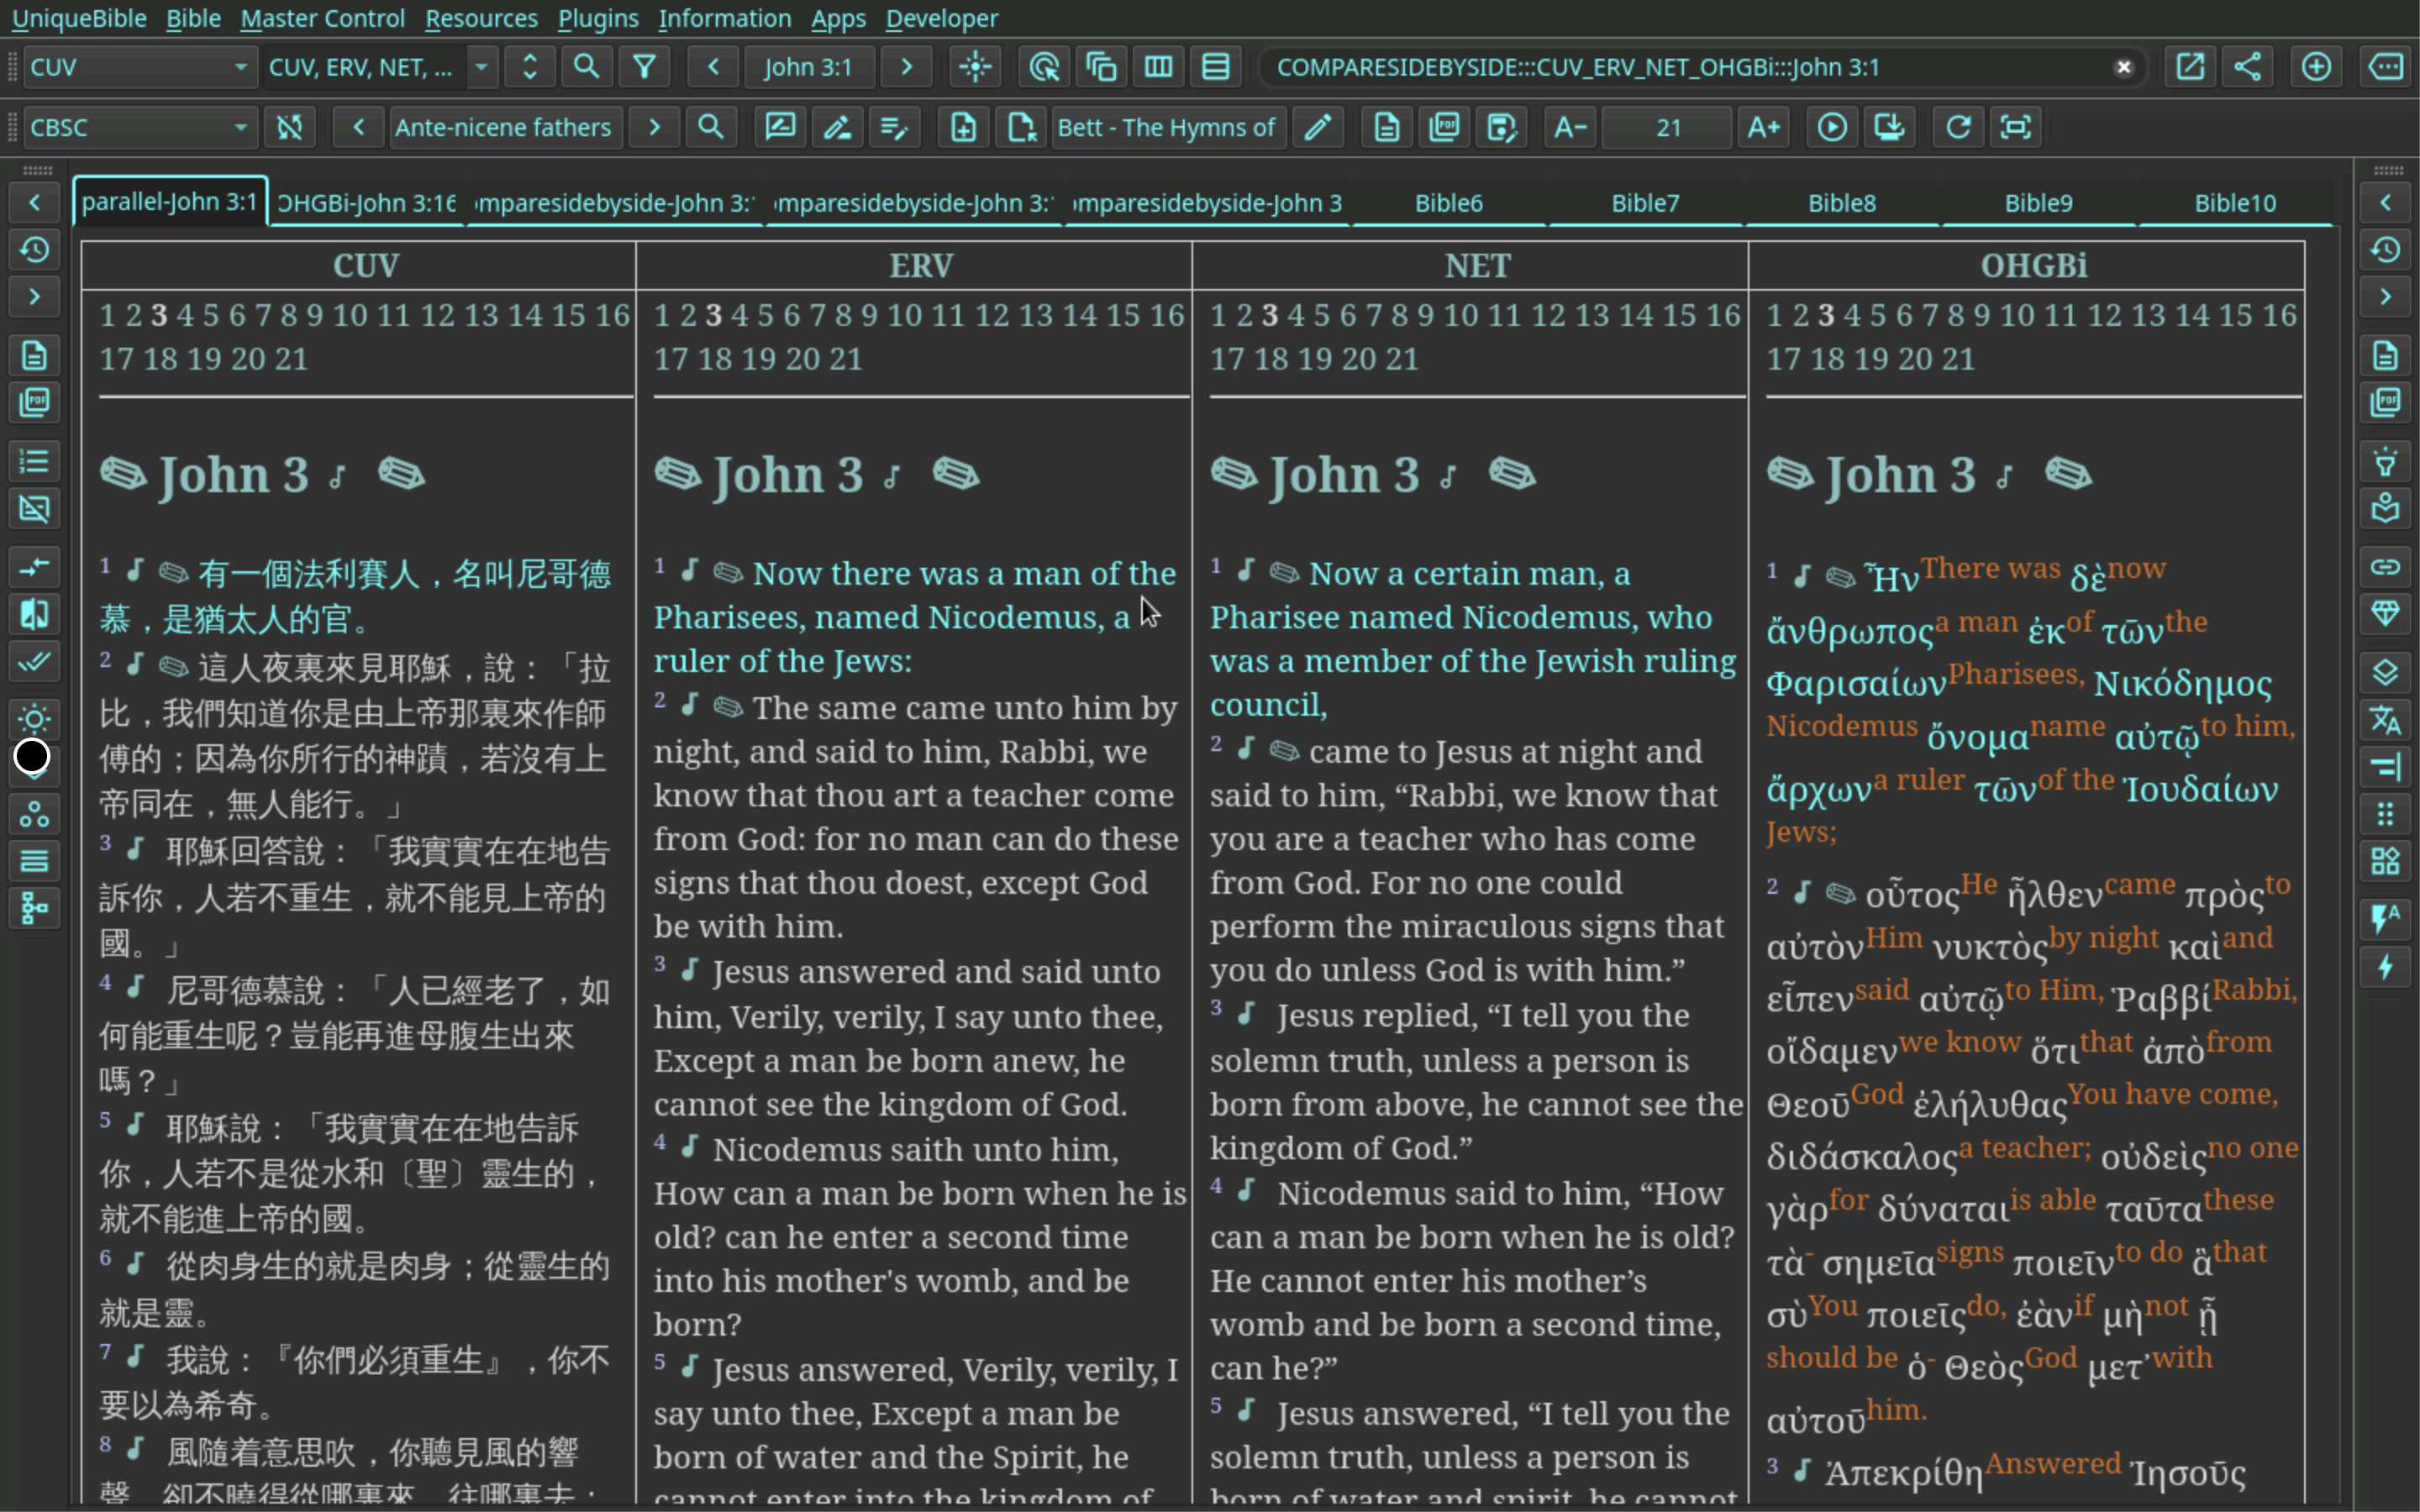Viewport: 2420px width, 1512px height.
Task: Go to previous book before Ante-nicene fathers
Action: click(359, 127)
